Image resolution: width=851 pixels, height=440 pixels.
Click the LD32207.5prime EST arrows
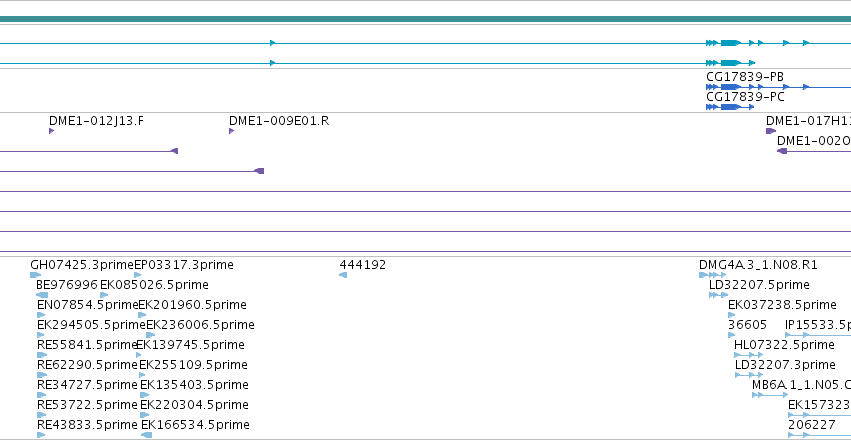(x=719, y=295)
